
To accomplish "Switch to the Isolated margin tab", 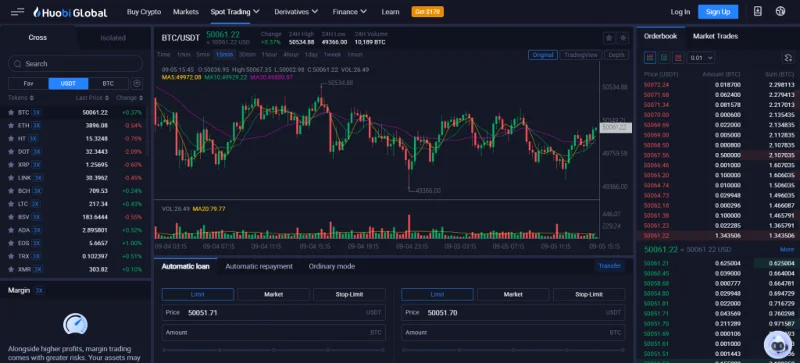I will pos(113,38).
